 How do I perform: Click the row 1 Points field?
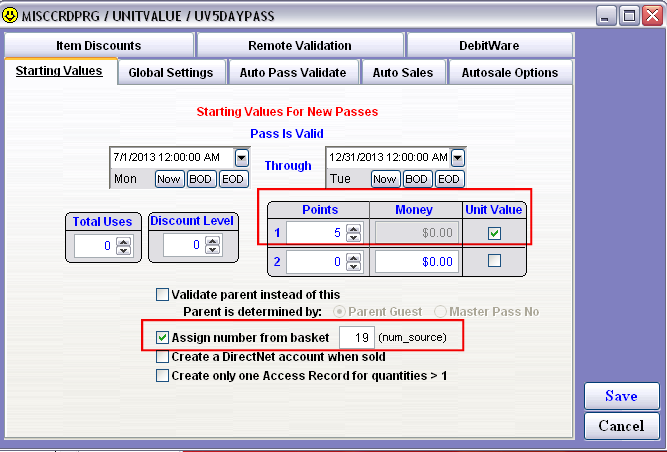pyautogui.click(x=316, y=233)
